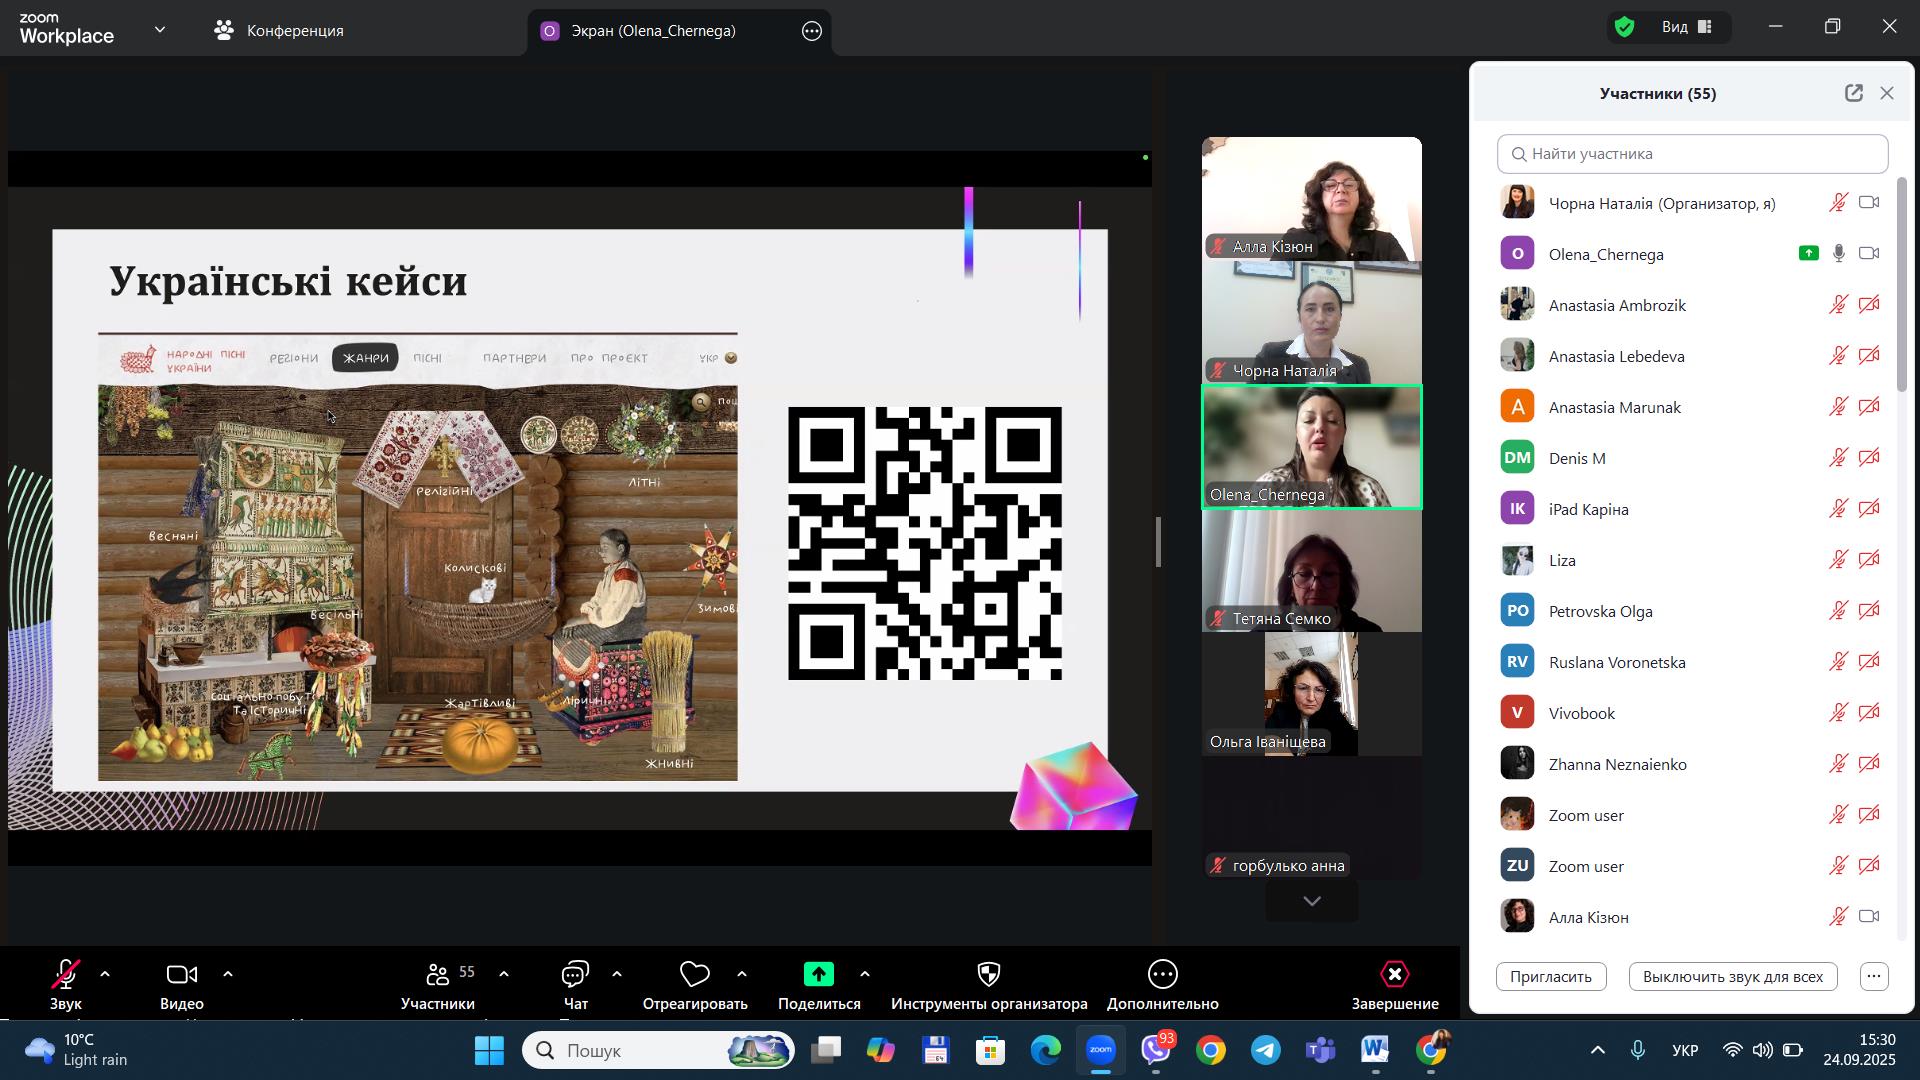Viewport: 1920px width, 1080px height.
Task: Unmute audio with the Звук microphone button
Action: [66, 975]
